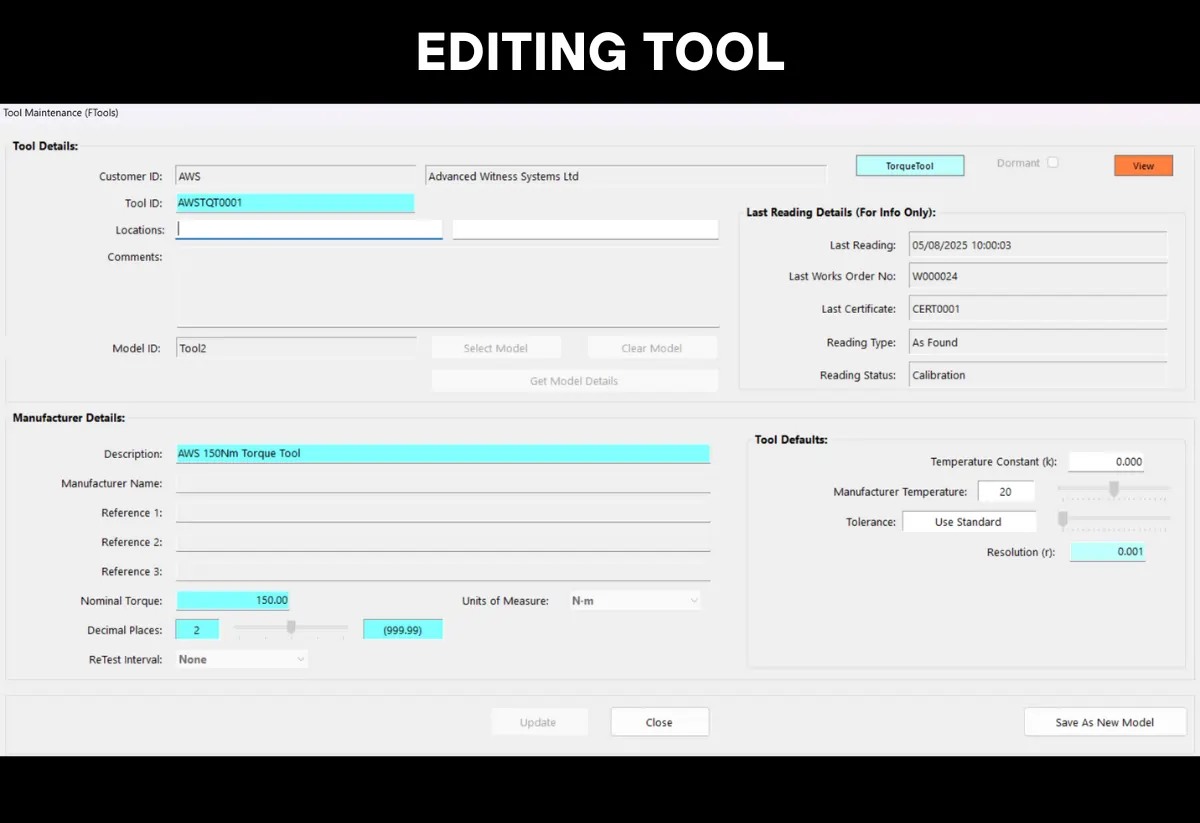Adjust the Decimal Places slider
1200x823 pixels.
(290, 628)
